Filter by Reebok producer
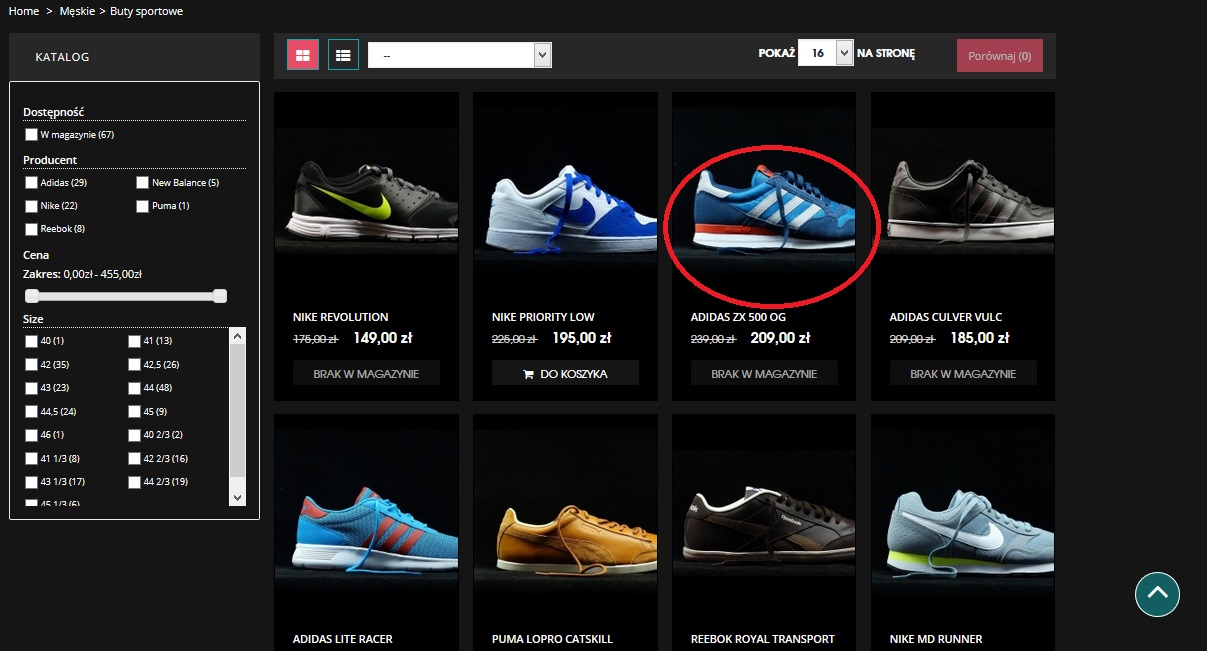The image size is (1207, 651). 32,229
